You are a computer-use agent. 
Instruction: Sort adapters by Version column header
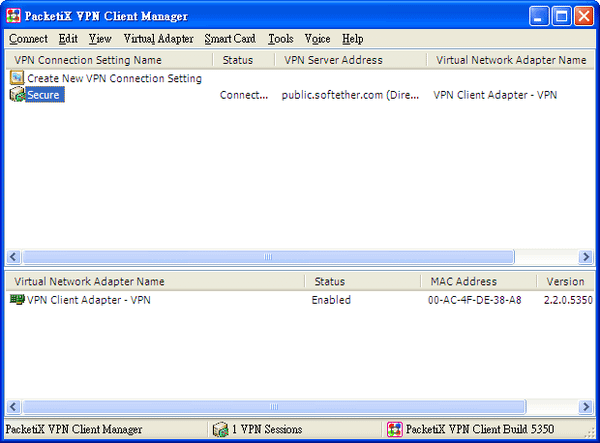click(x=565, y=282)
